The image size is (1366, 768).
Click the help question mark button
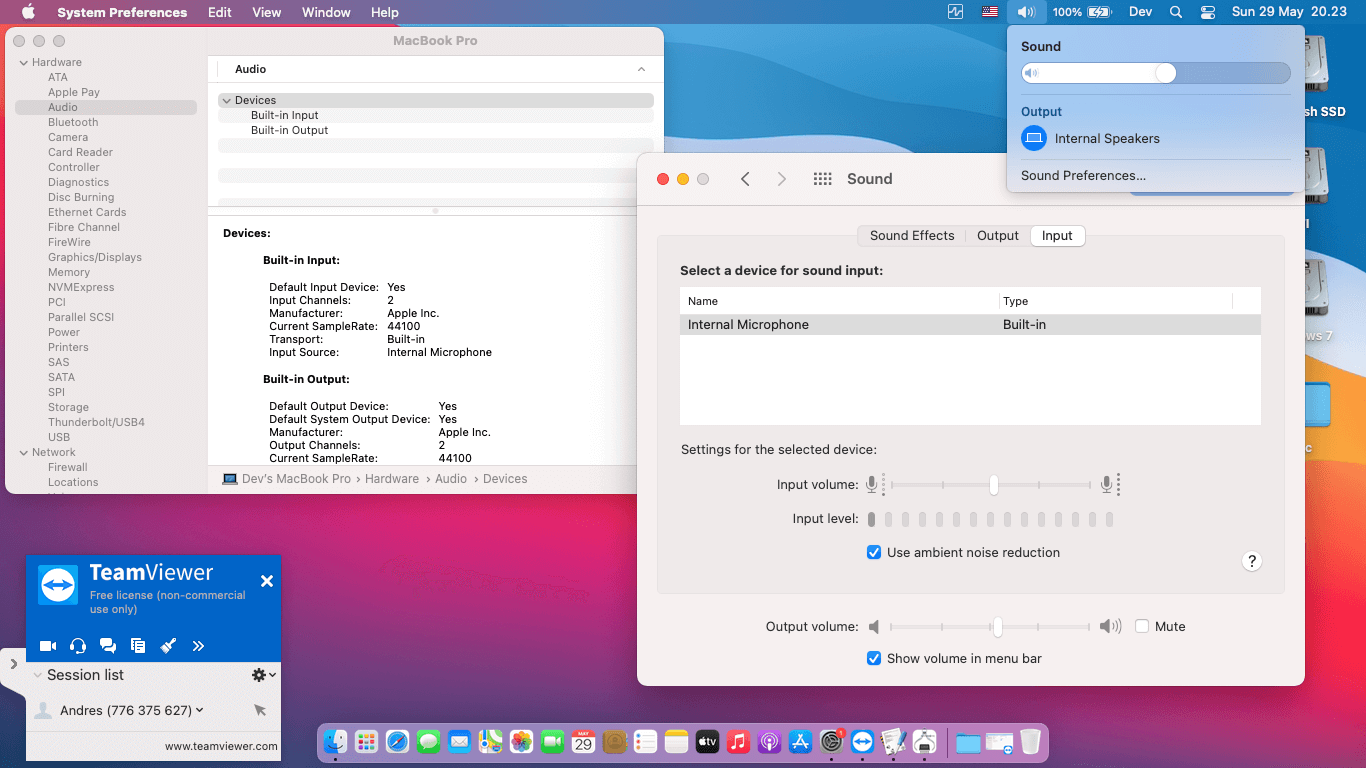pyautogui.click(x=1251, y=561)
